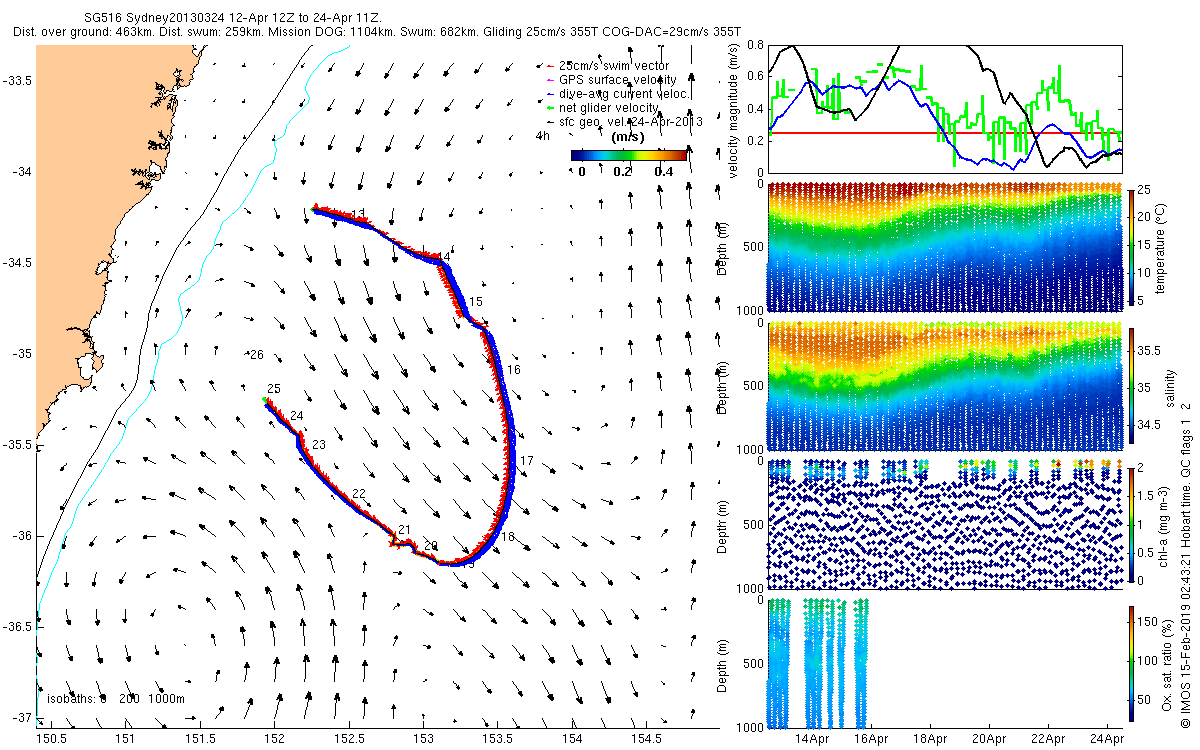Click the chl-a (mg m-3) color bar
This screenshot has width=1200, height=750.
tap(1131, 524)
